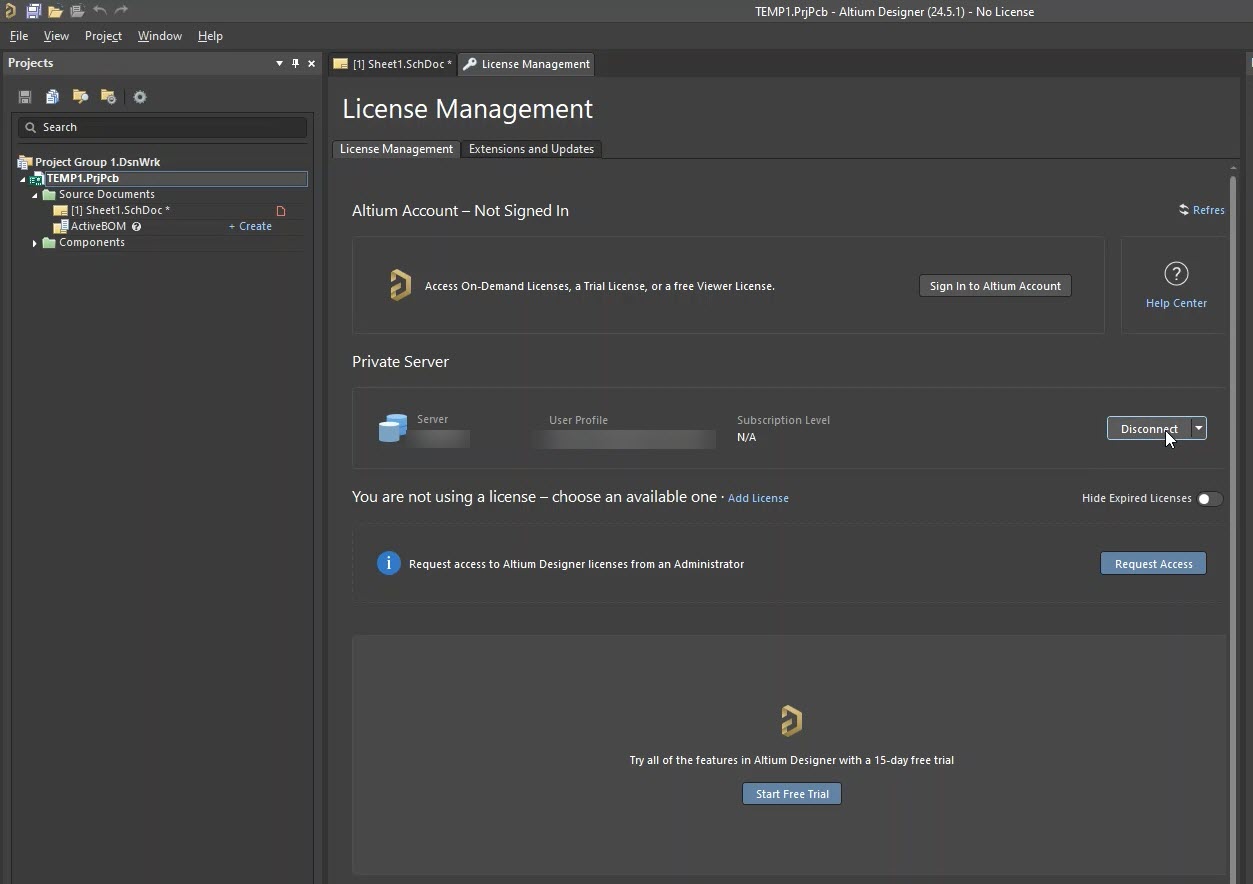Click the Undo arrow in the title bar

[x=99, y=11]
